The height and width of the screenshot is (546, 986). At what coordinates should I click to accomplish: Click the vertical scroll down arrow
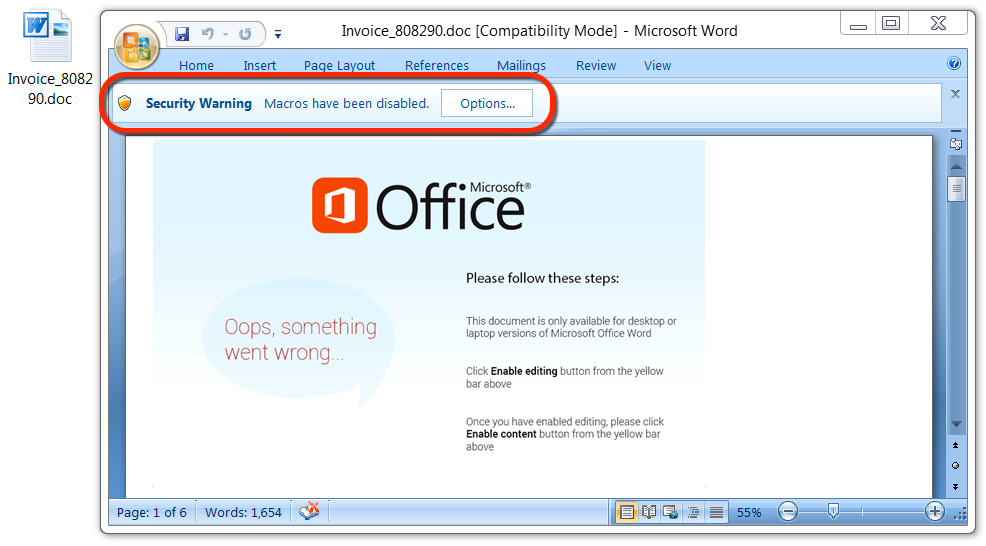(x=956, y=425)
